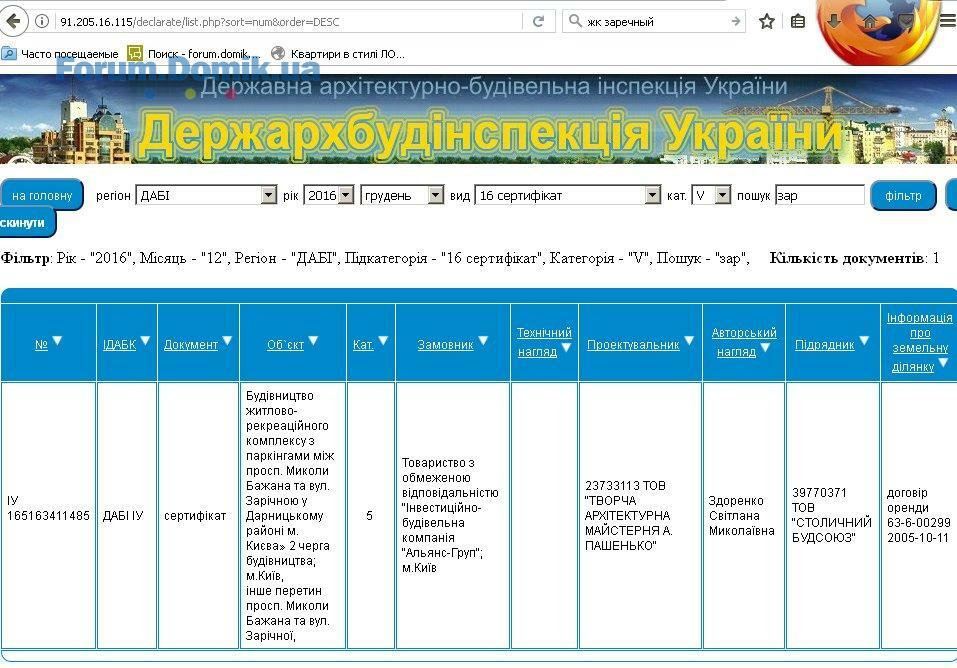957x668 pixels.
Task: Go back using the browser back arrow
Action: point(13,21)
